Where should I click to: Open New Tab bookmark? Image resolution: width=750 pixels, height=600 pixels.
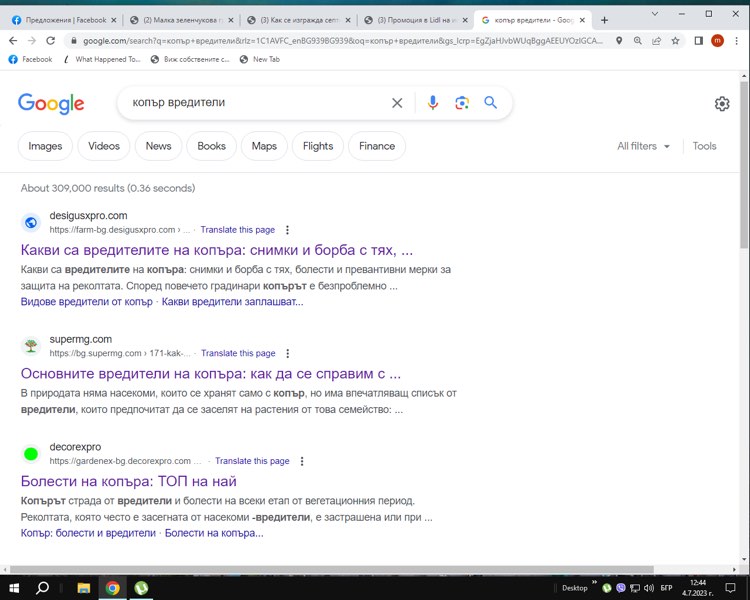click(260, 59)
